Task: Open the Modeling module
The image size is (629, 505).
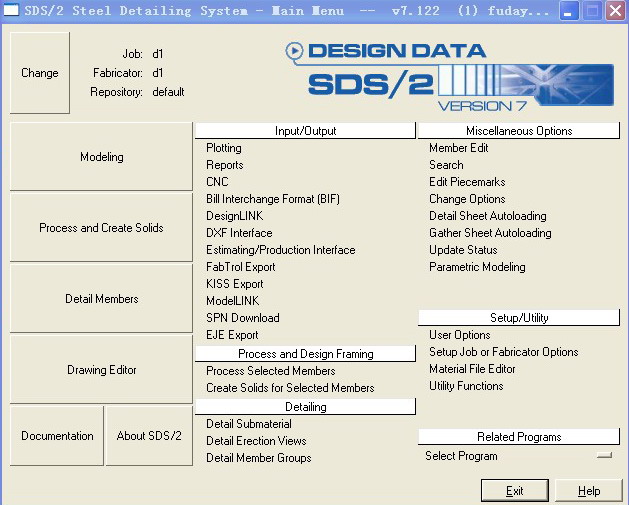Action: pyautogui.click(x=101, y=157)
